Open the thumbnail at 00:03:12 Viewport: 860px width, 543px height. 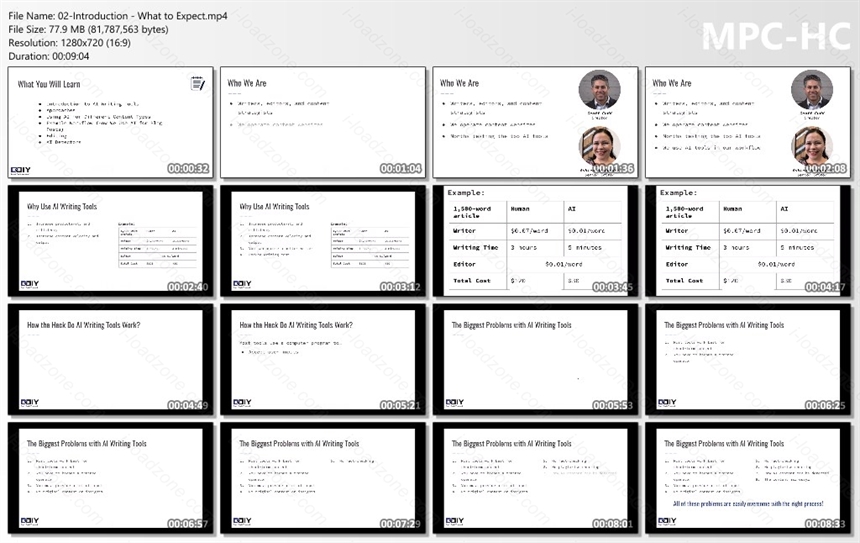click(323, 241)
